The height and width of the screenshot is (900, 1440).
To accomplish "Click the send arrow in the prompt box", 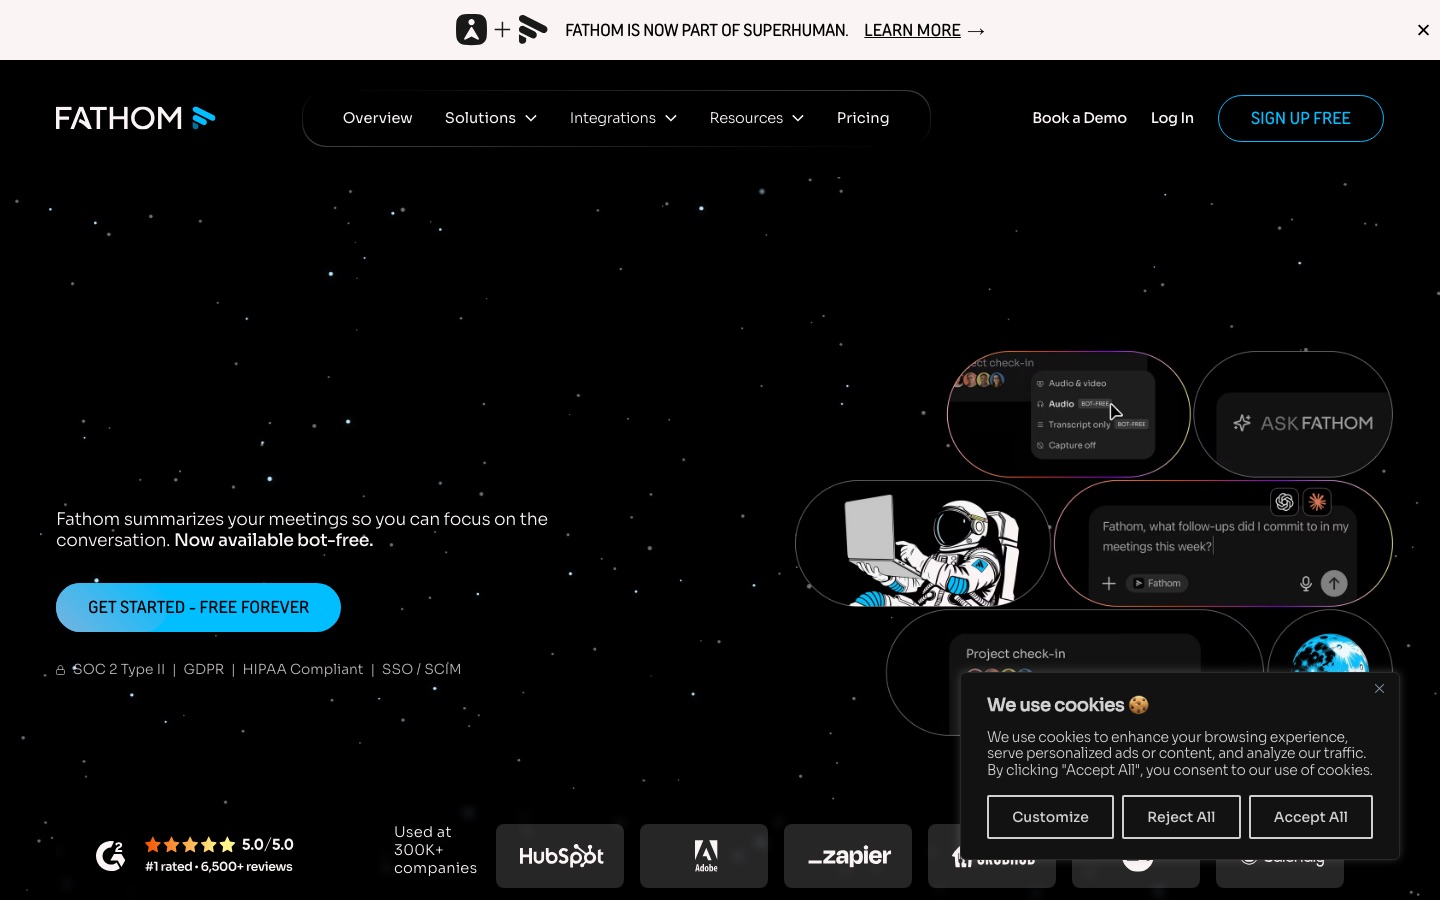I will click(x=1334, y=583).
